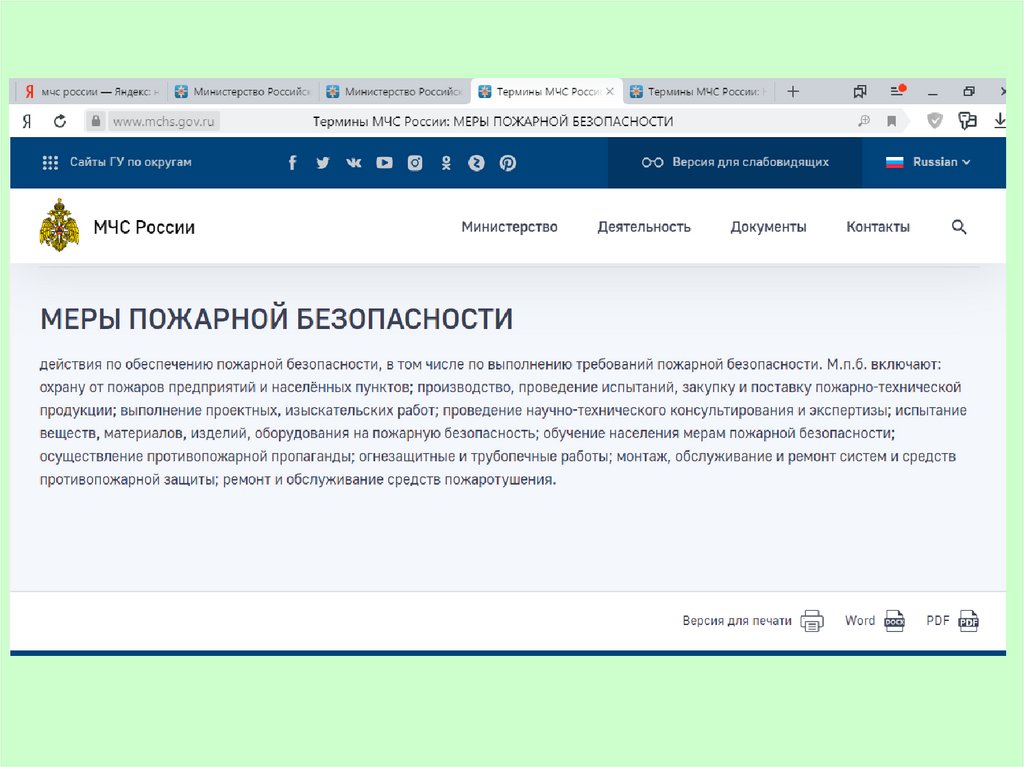Click the reader zoom icon in address bar
1024x767 pixels.
tap(864, 121)
